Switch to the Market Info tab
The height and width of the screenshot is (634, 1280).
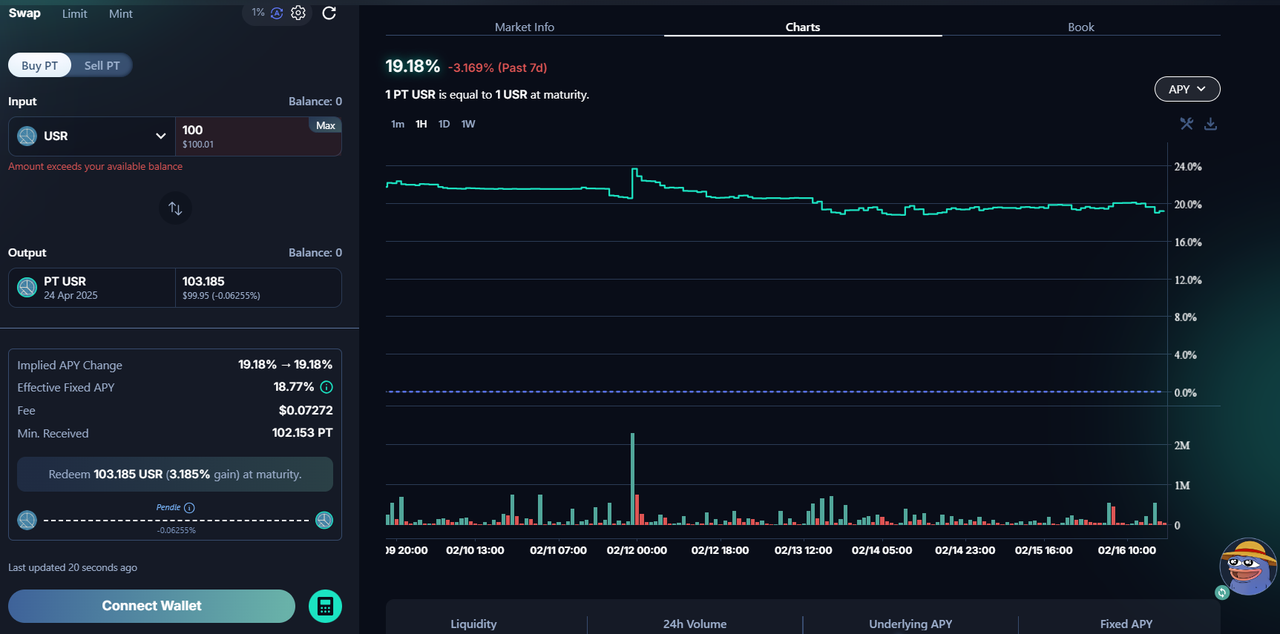tap(524, 27)
